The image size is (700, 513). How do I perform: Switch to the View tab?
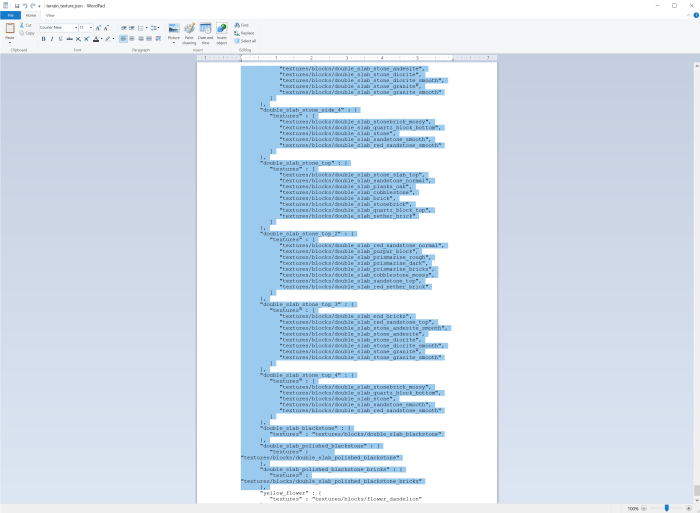tap(50, 15)
